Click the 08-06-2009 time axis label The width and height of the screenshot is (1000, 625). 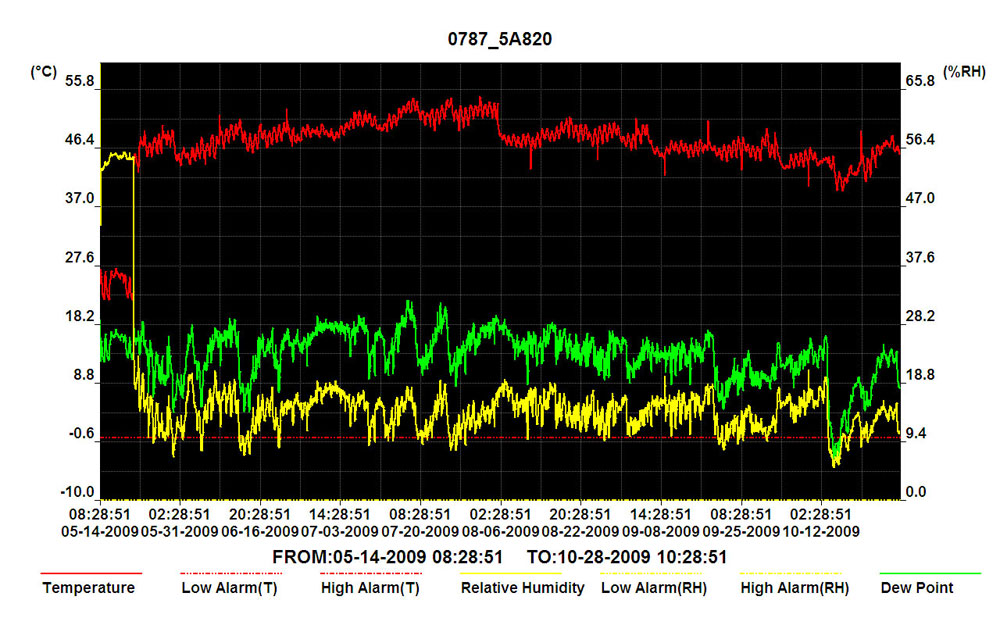500,531
